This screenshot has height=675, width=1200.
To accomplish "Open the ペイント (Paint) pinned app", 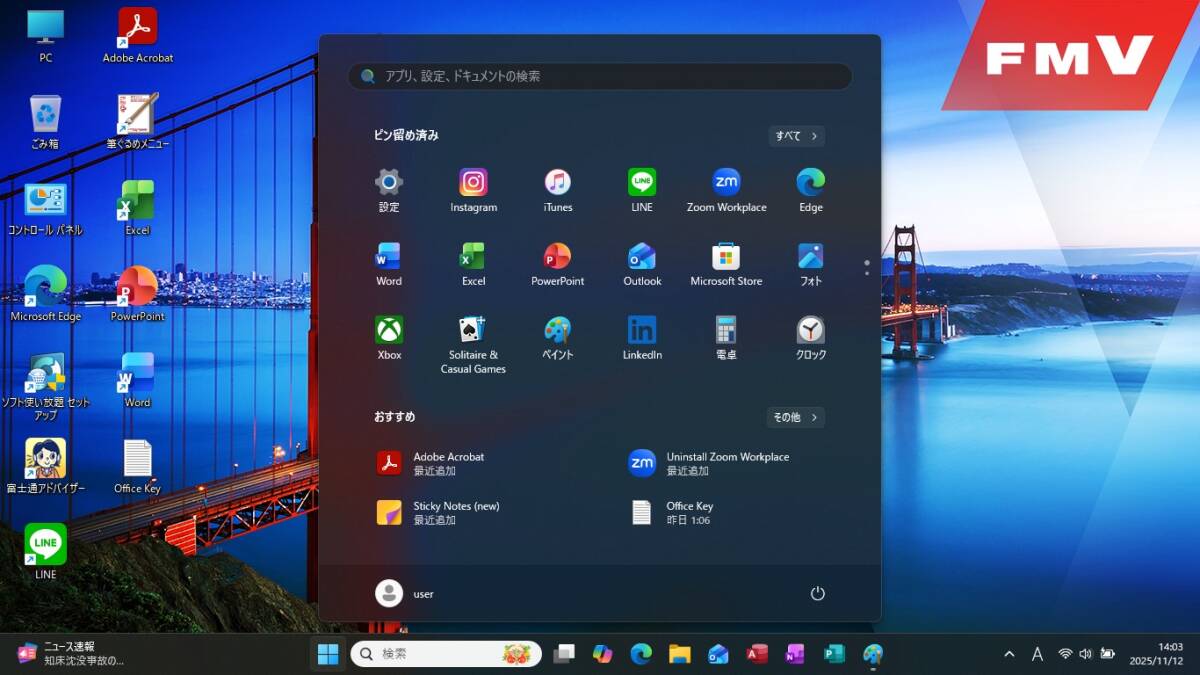I will 558,338.
